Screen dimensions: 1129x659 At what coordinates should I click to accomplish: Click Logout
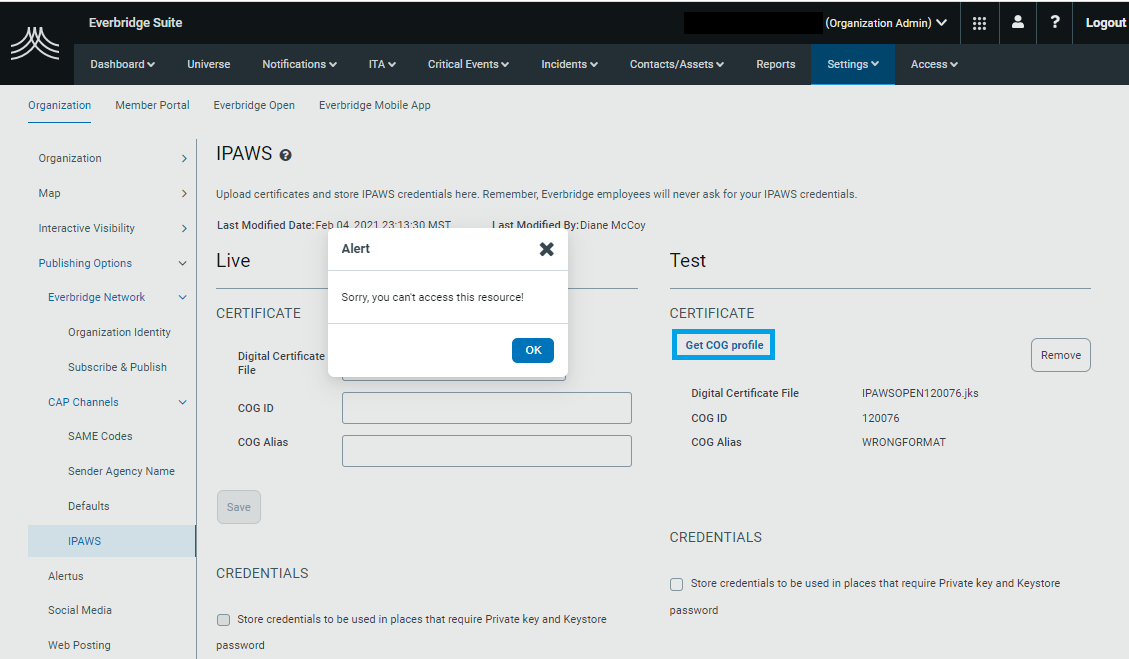[x=1105, y=23]
